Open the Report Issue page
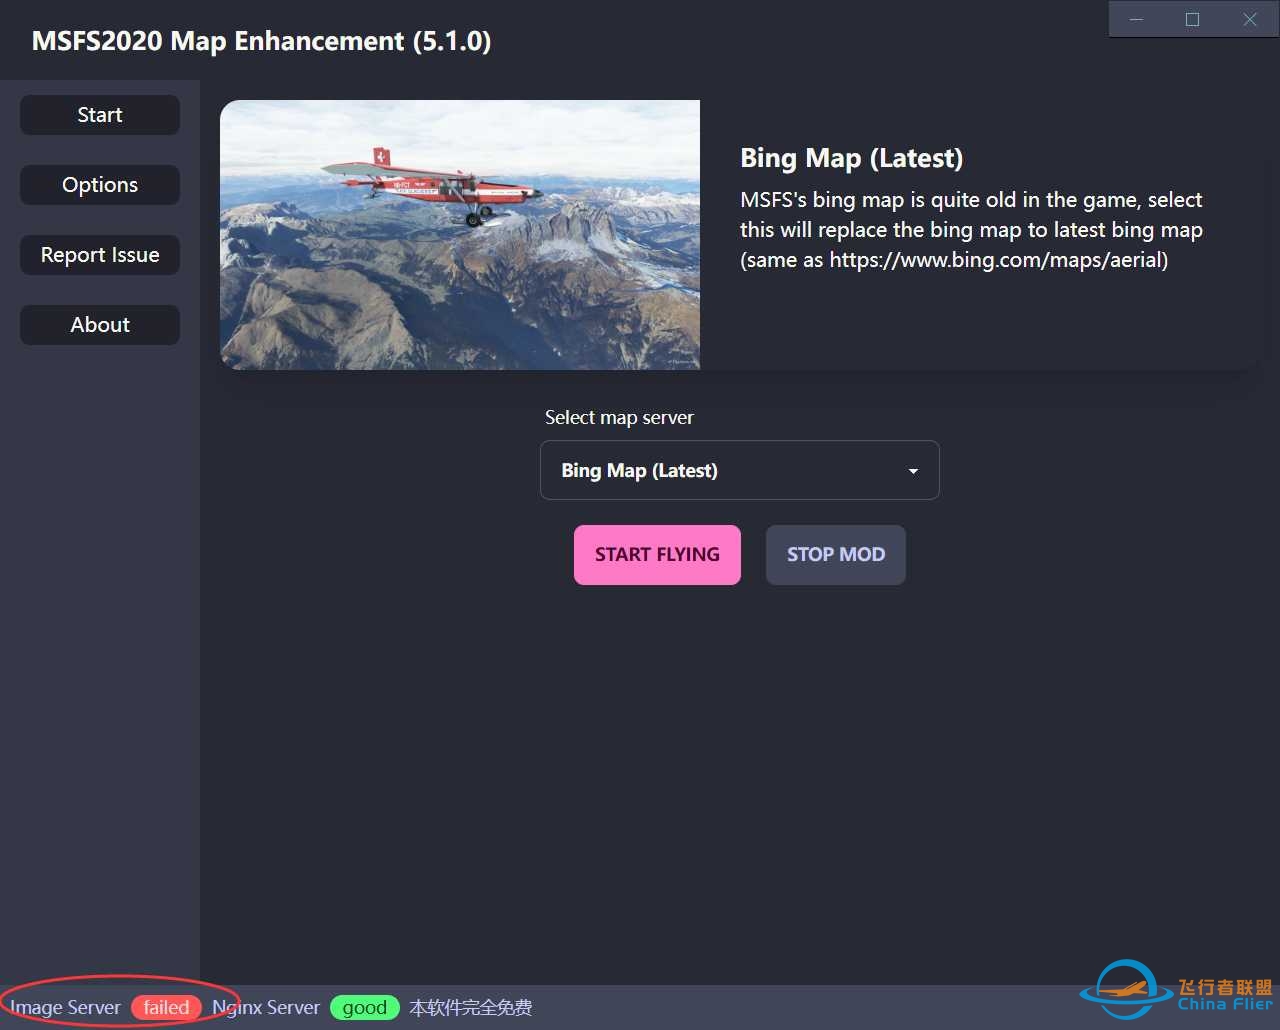The width and height of the screenshot is (1280, 1030). pyautogui.click(x=100, y=255)
